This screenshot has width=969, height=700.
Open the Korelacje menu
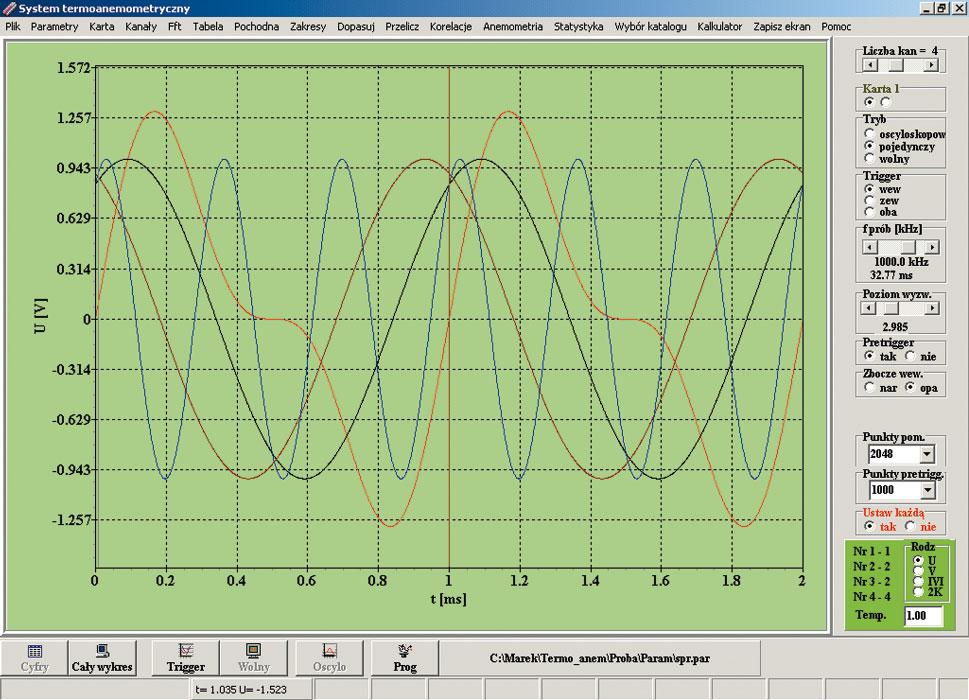(x=451, y=27)
